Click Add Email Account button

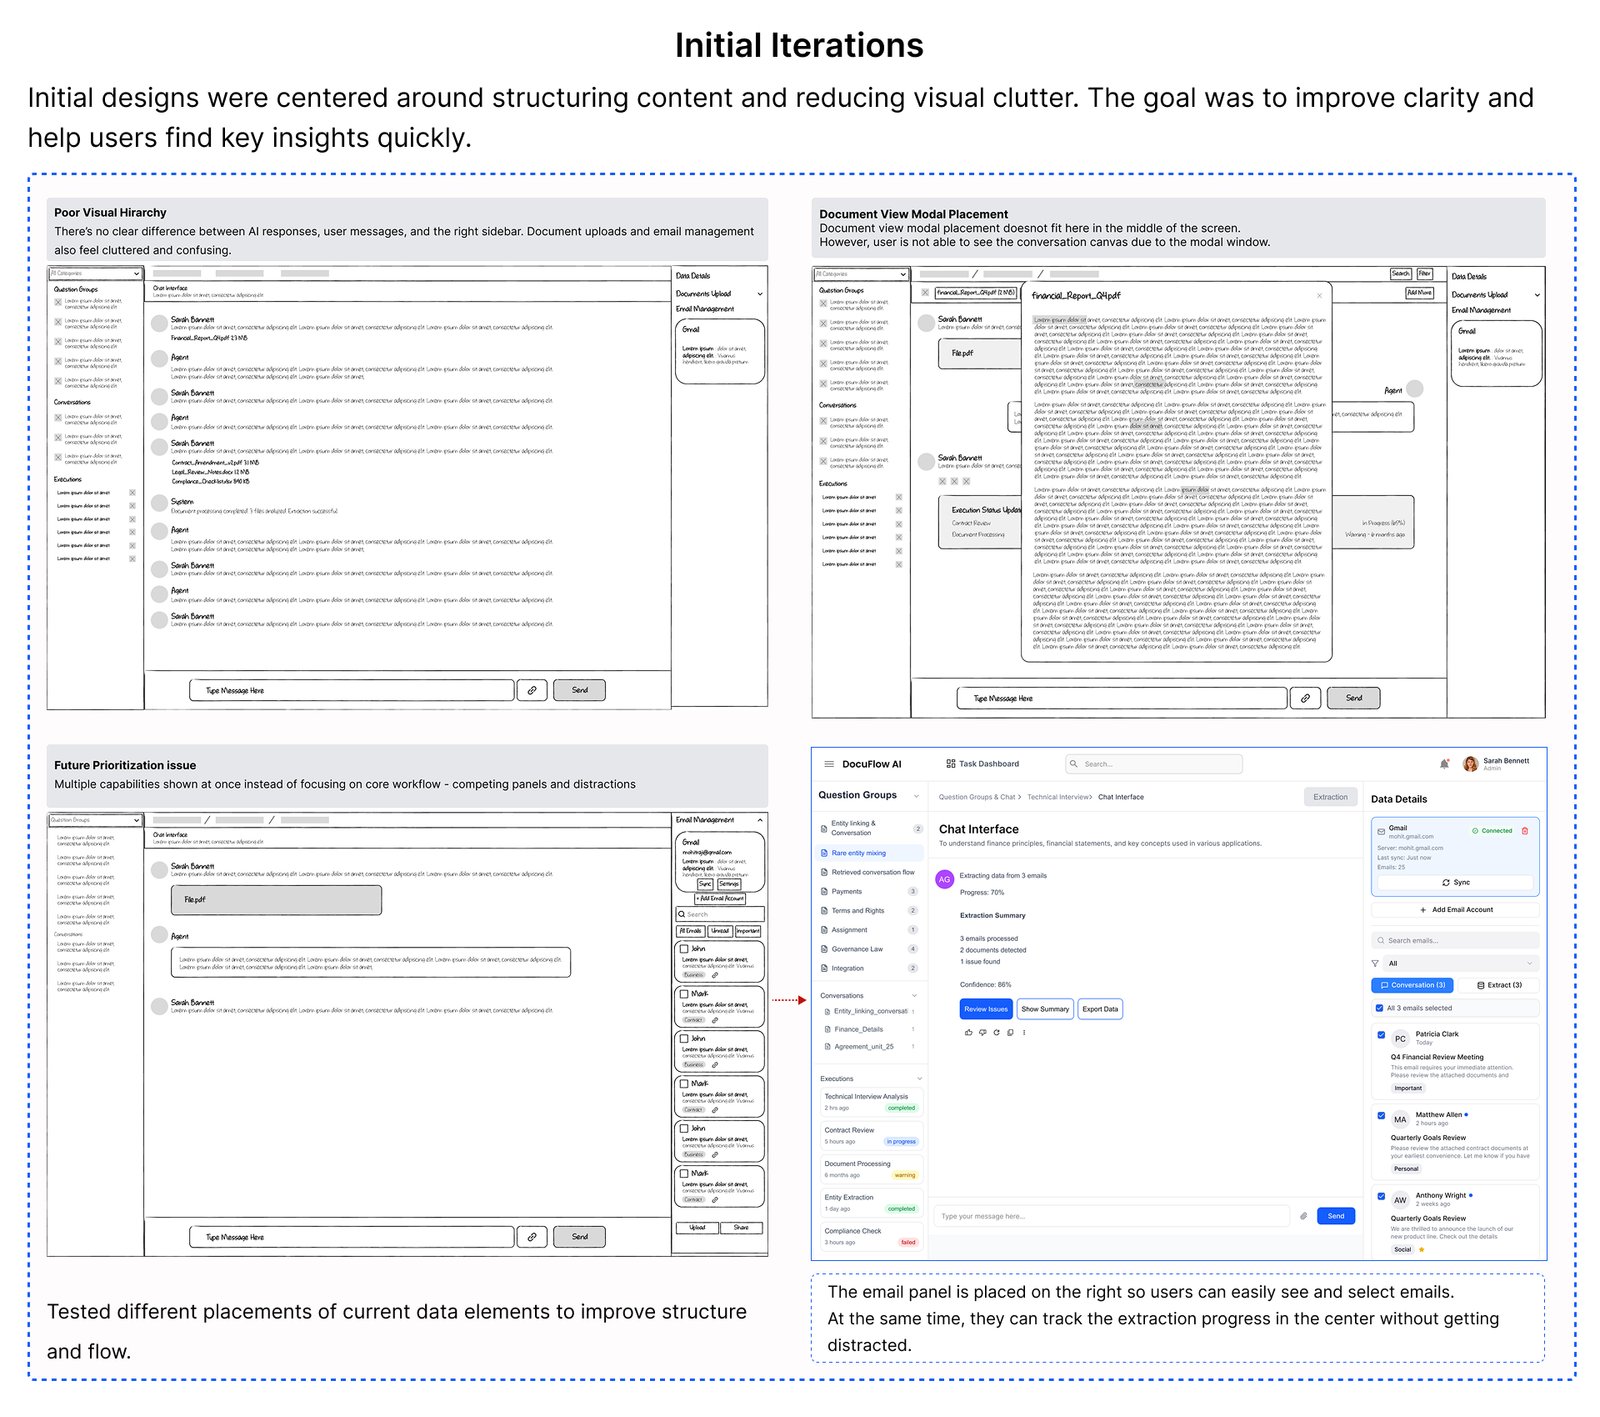(1455, 910)
